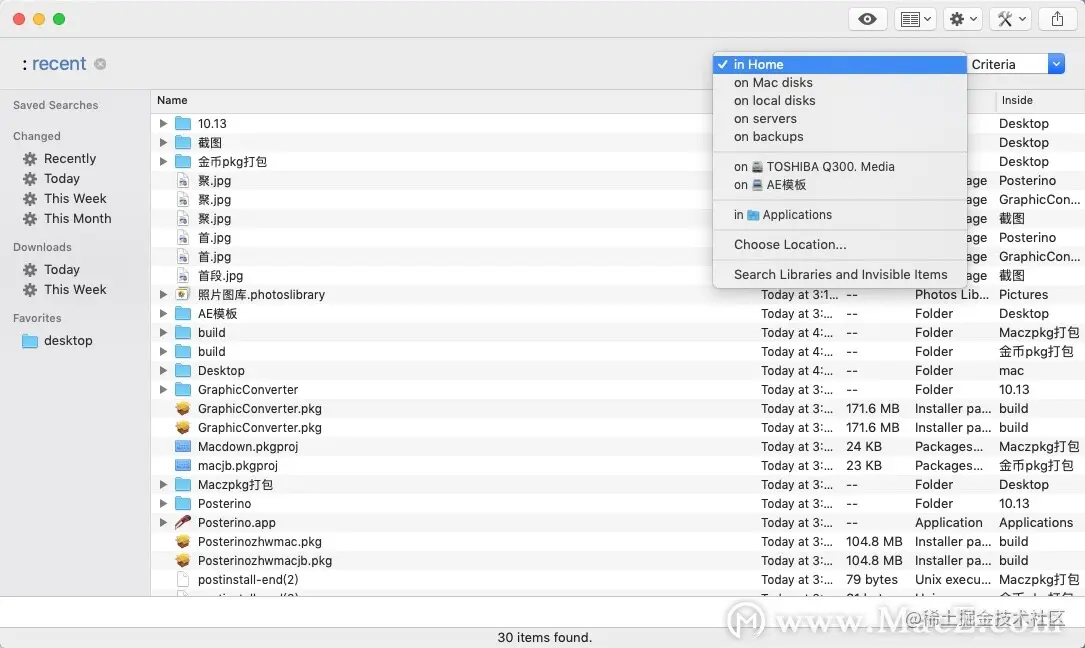
Task: Click '30 items found.' status text
Action: coord(545,638)
